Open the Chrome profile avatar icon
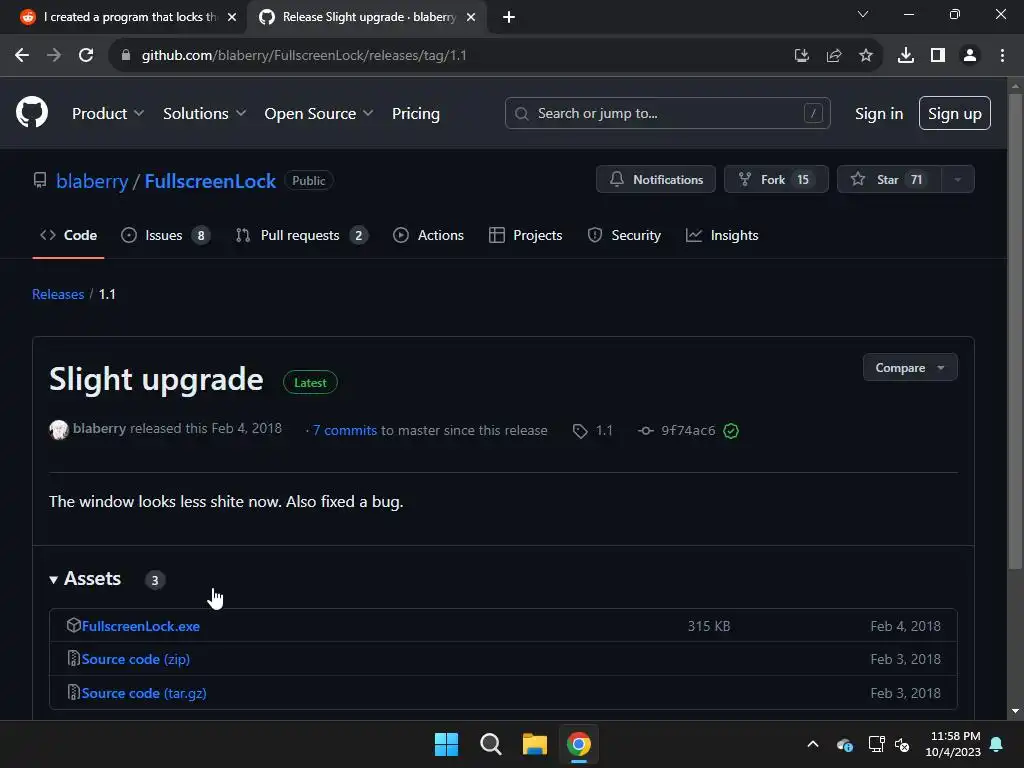The image size is (1024, 768). click(x=970, y=56)
